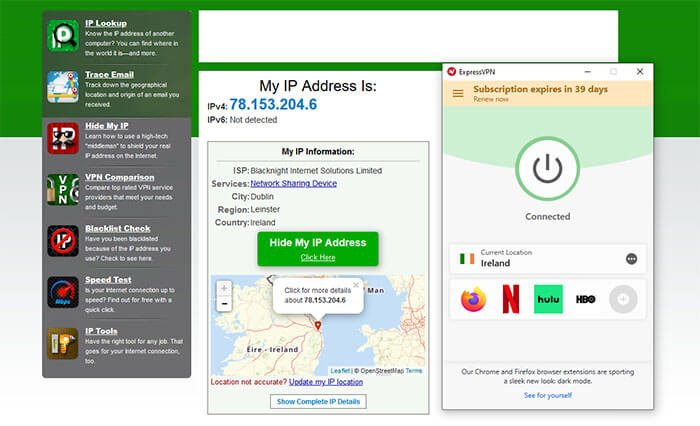Click the Region value Leinster
Screen dimensions: 700x426
point(265,209)
